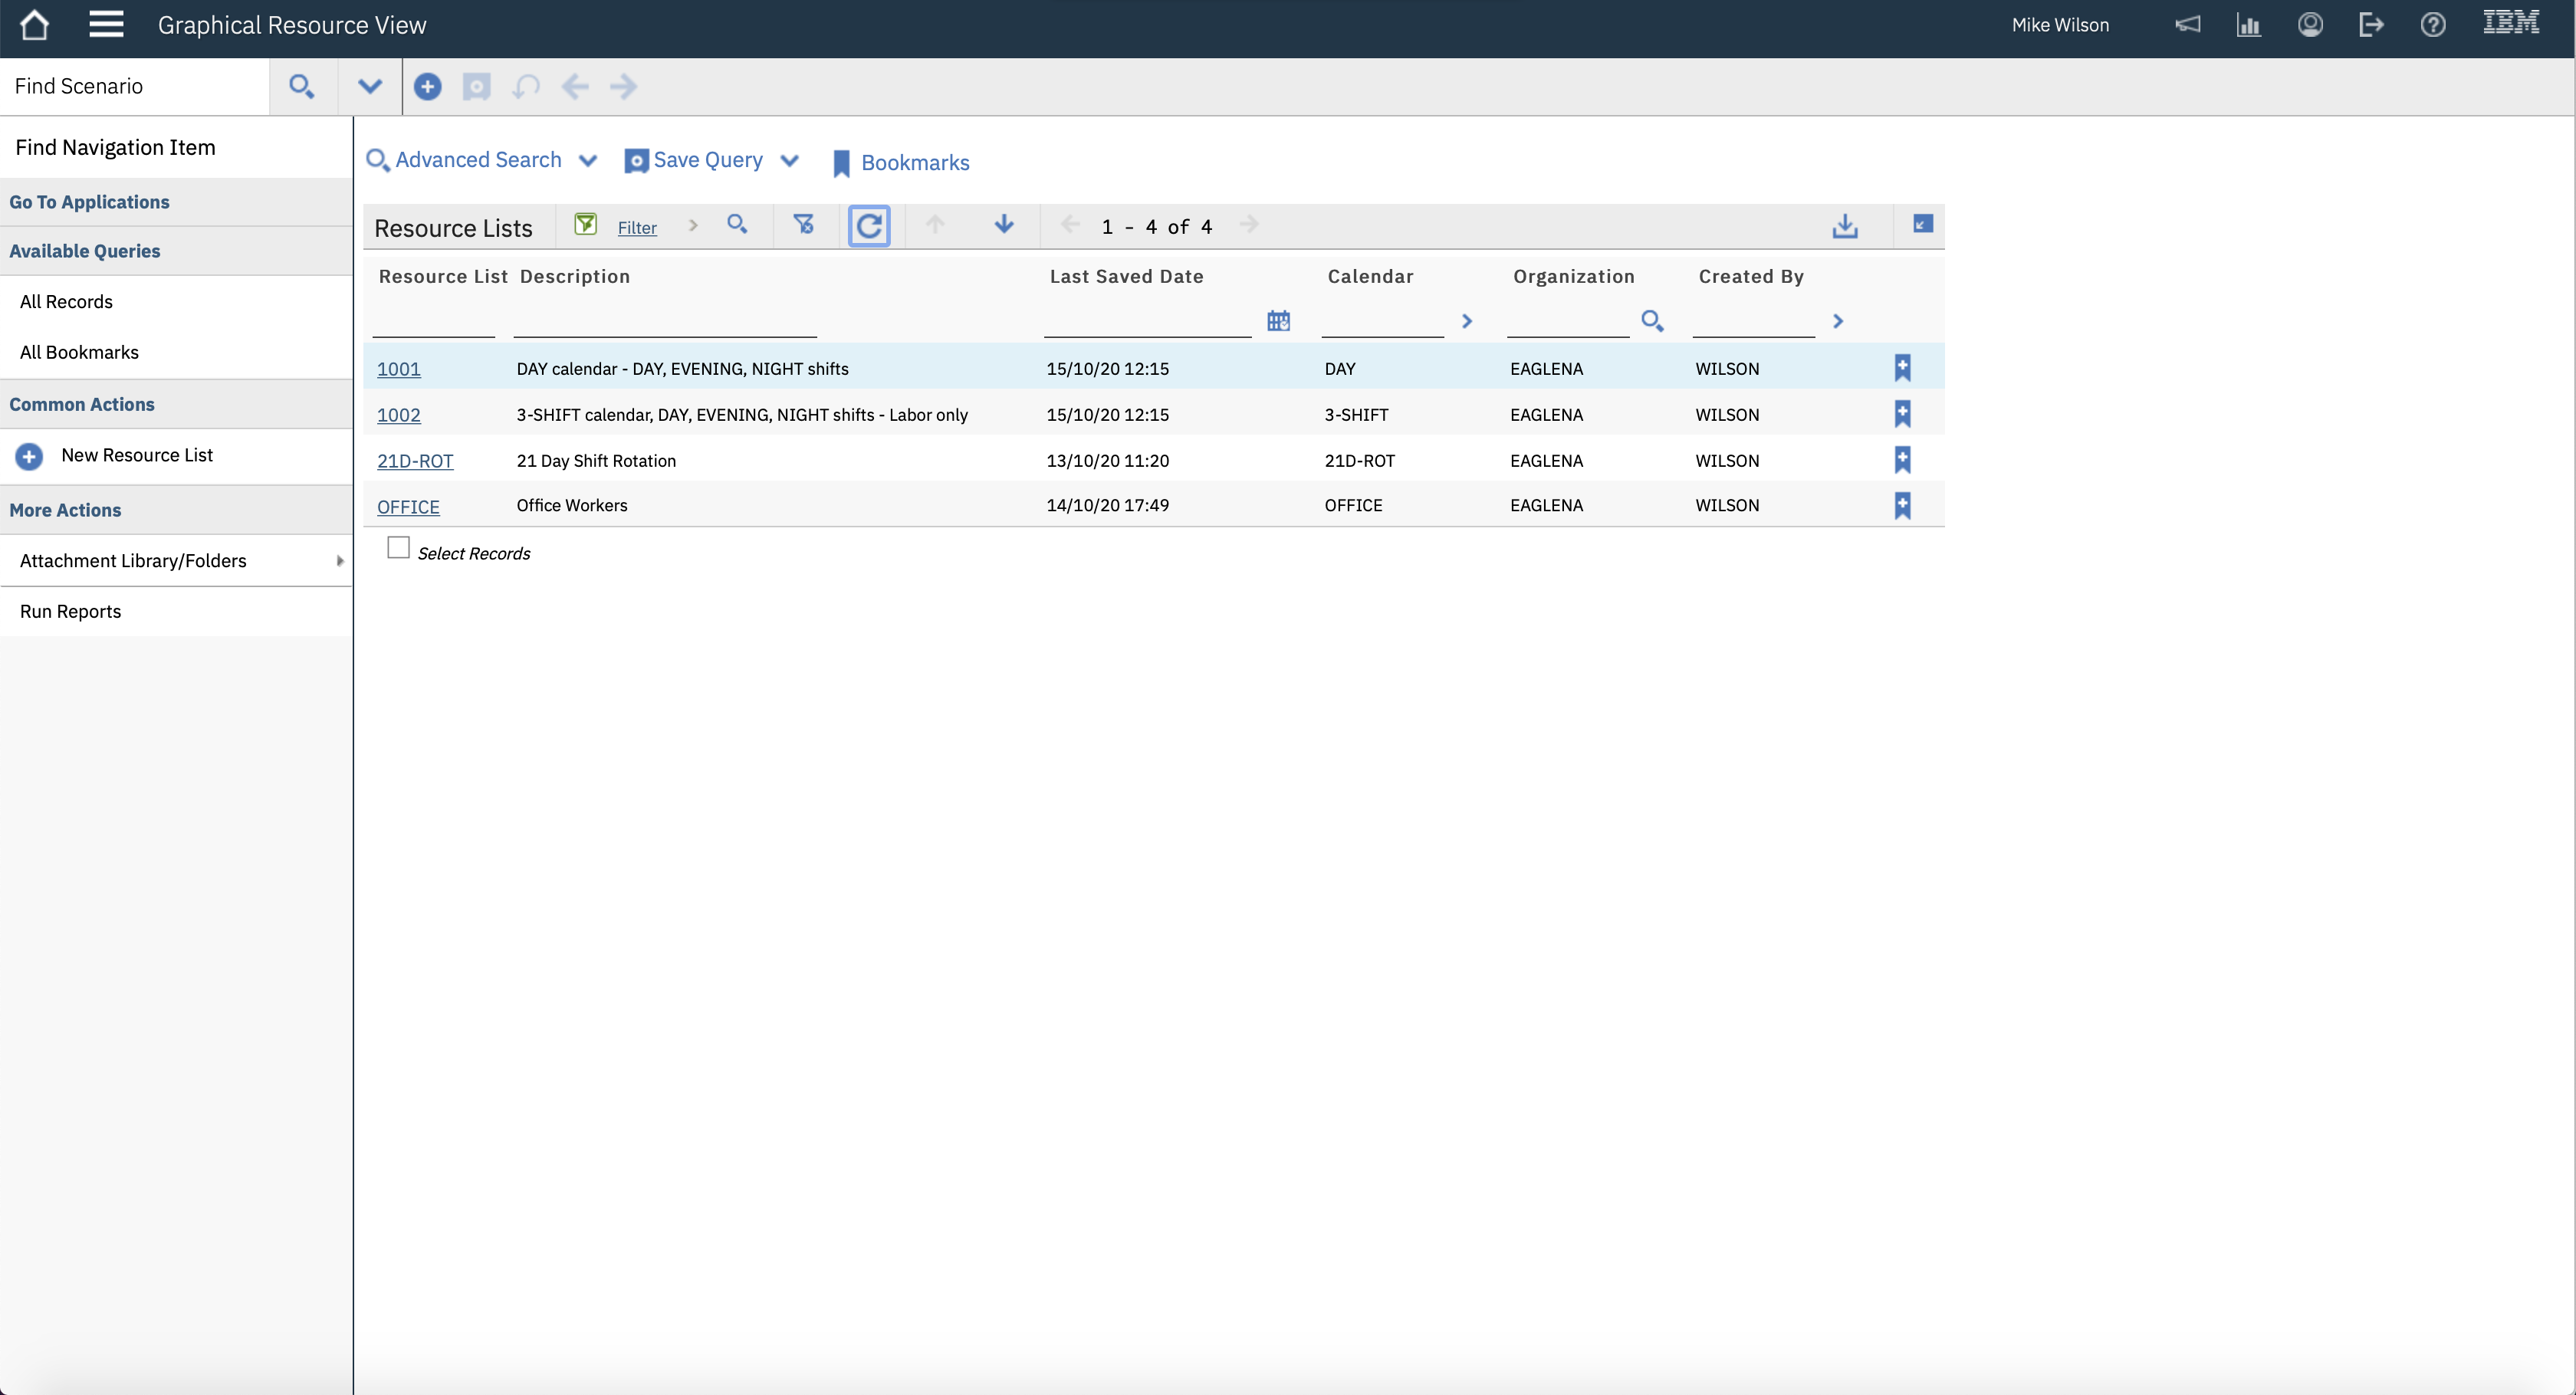
Task: Open Find Scenario dropdown chevron
Action: coord(370,87)
